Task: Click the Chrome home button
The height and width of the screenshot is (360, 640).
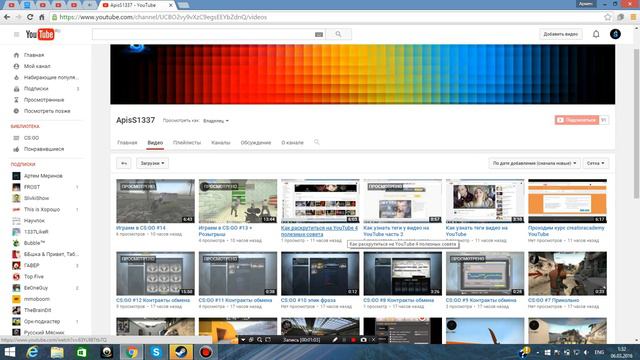Action: tap(42, 17)
